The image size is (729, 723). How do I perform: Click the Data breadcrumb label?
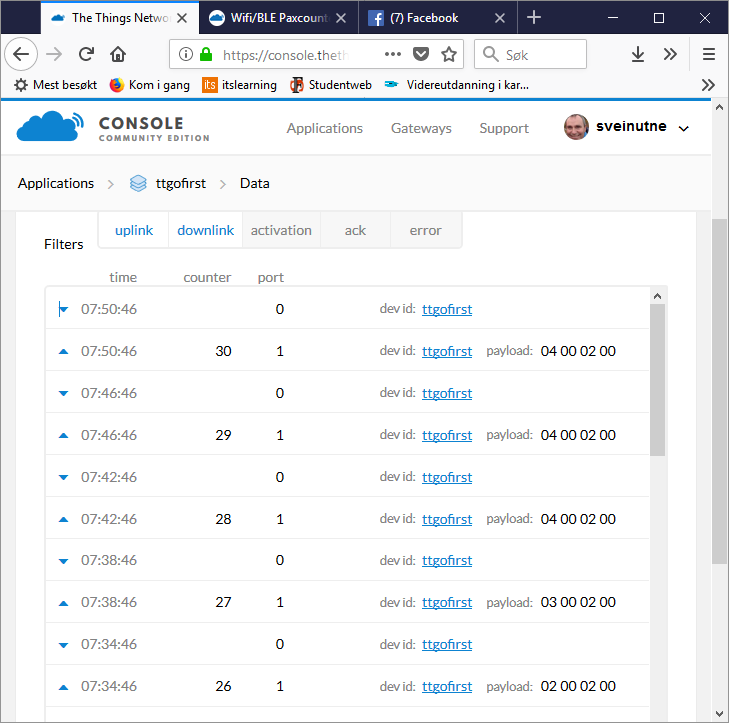(254, 183)
